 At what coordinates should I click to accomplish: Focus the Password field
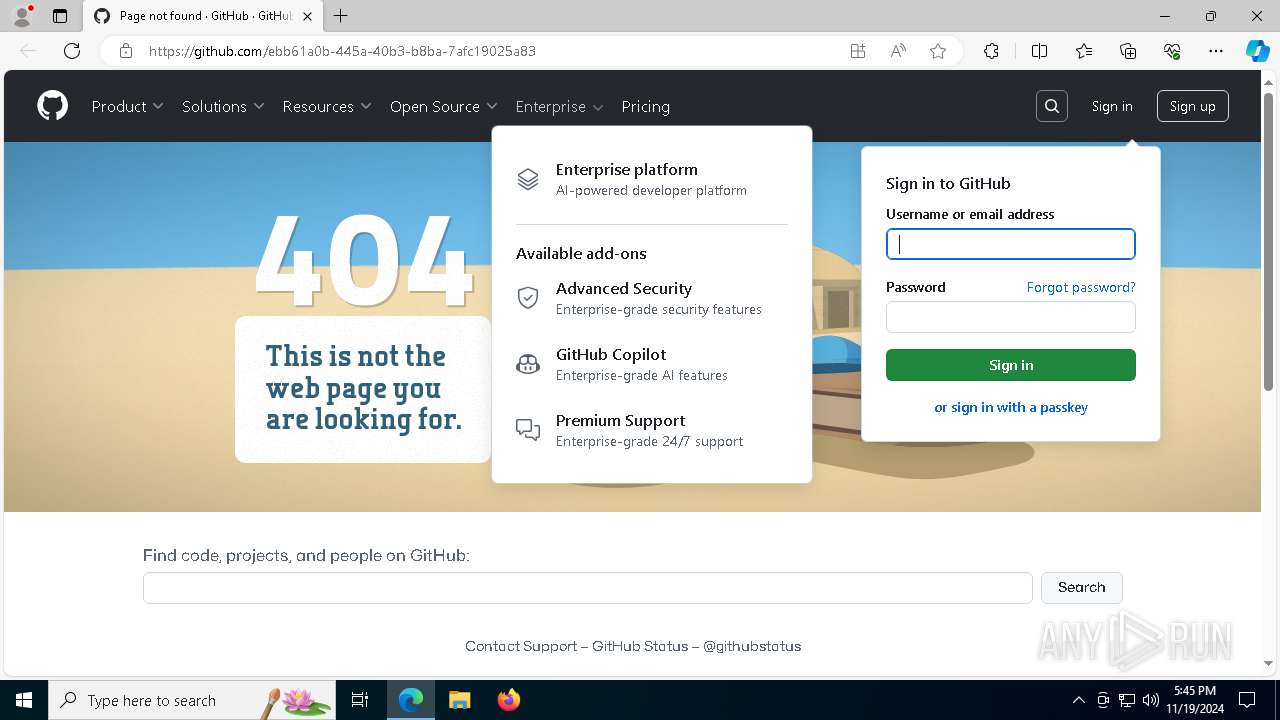(x=1011, y=317)
